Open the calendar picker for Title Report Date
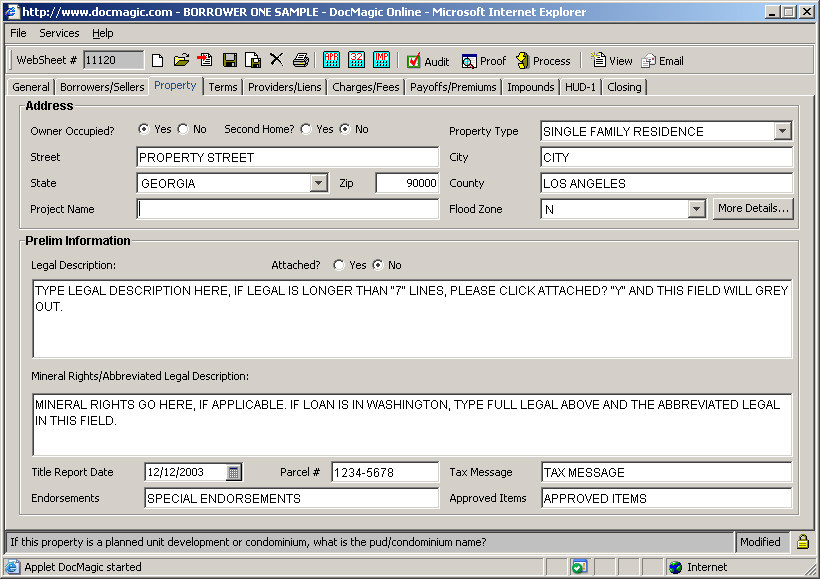 (x=233, y=472)
